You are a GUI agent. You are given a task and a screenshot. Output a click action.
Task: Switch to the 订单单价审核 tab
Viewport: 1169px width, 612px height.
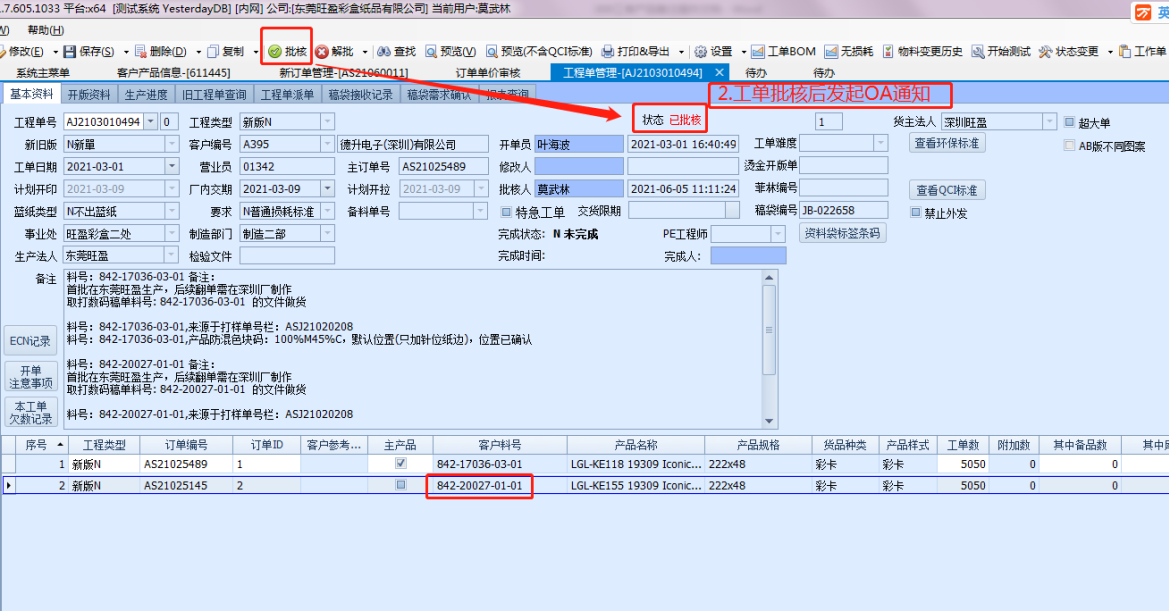click(488, 72)
